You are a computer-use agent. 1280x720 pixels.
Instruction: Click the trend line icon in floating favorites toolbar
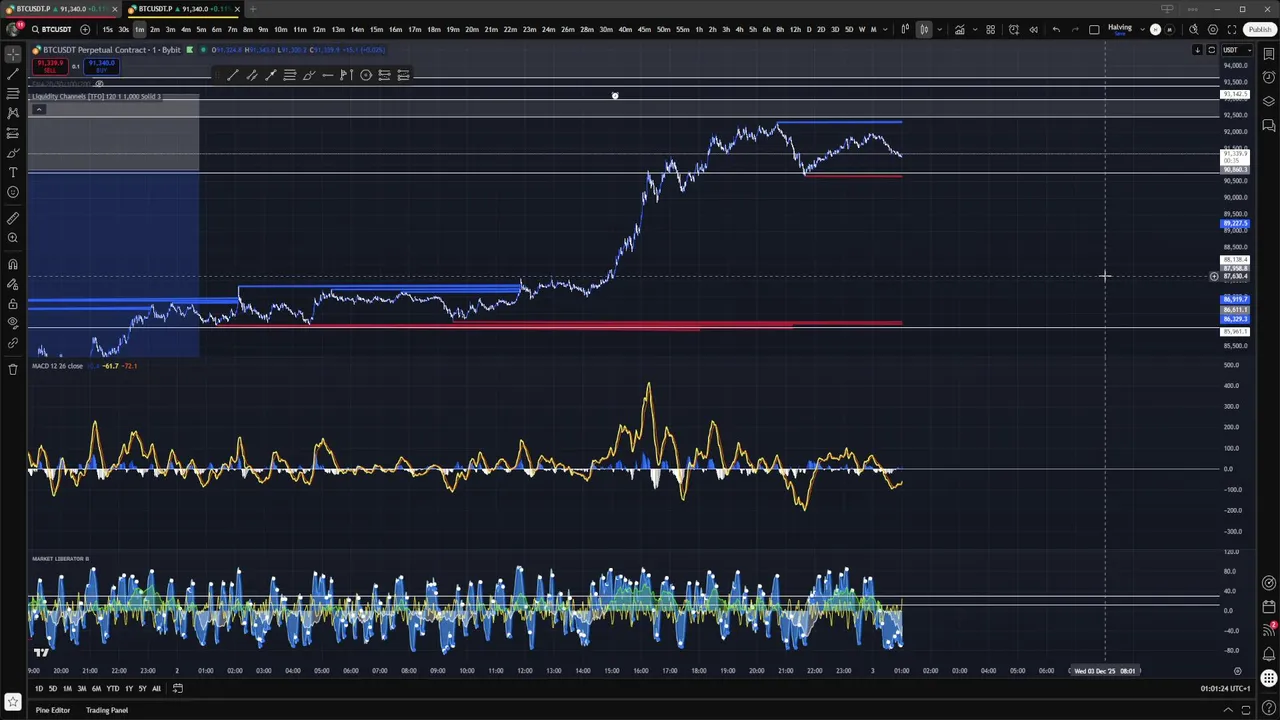click(233, 75)
